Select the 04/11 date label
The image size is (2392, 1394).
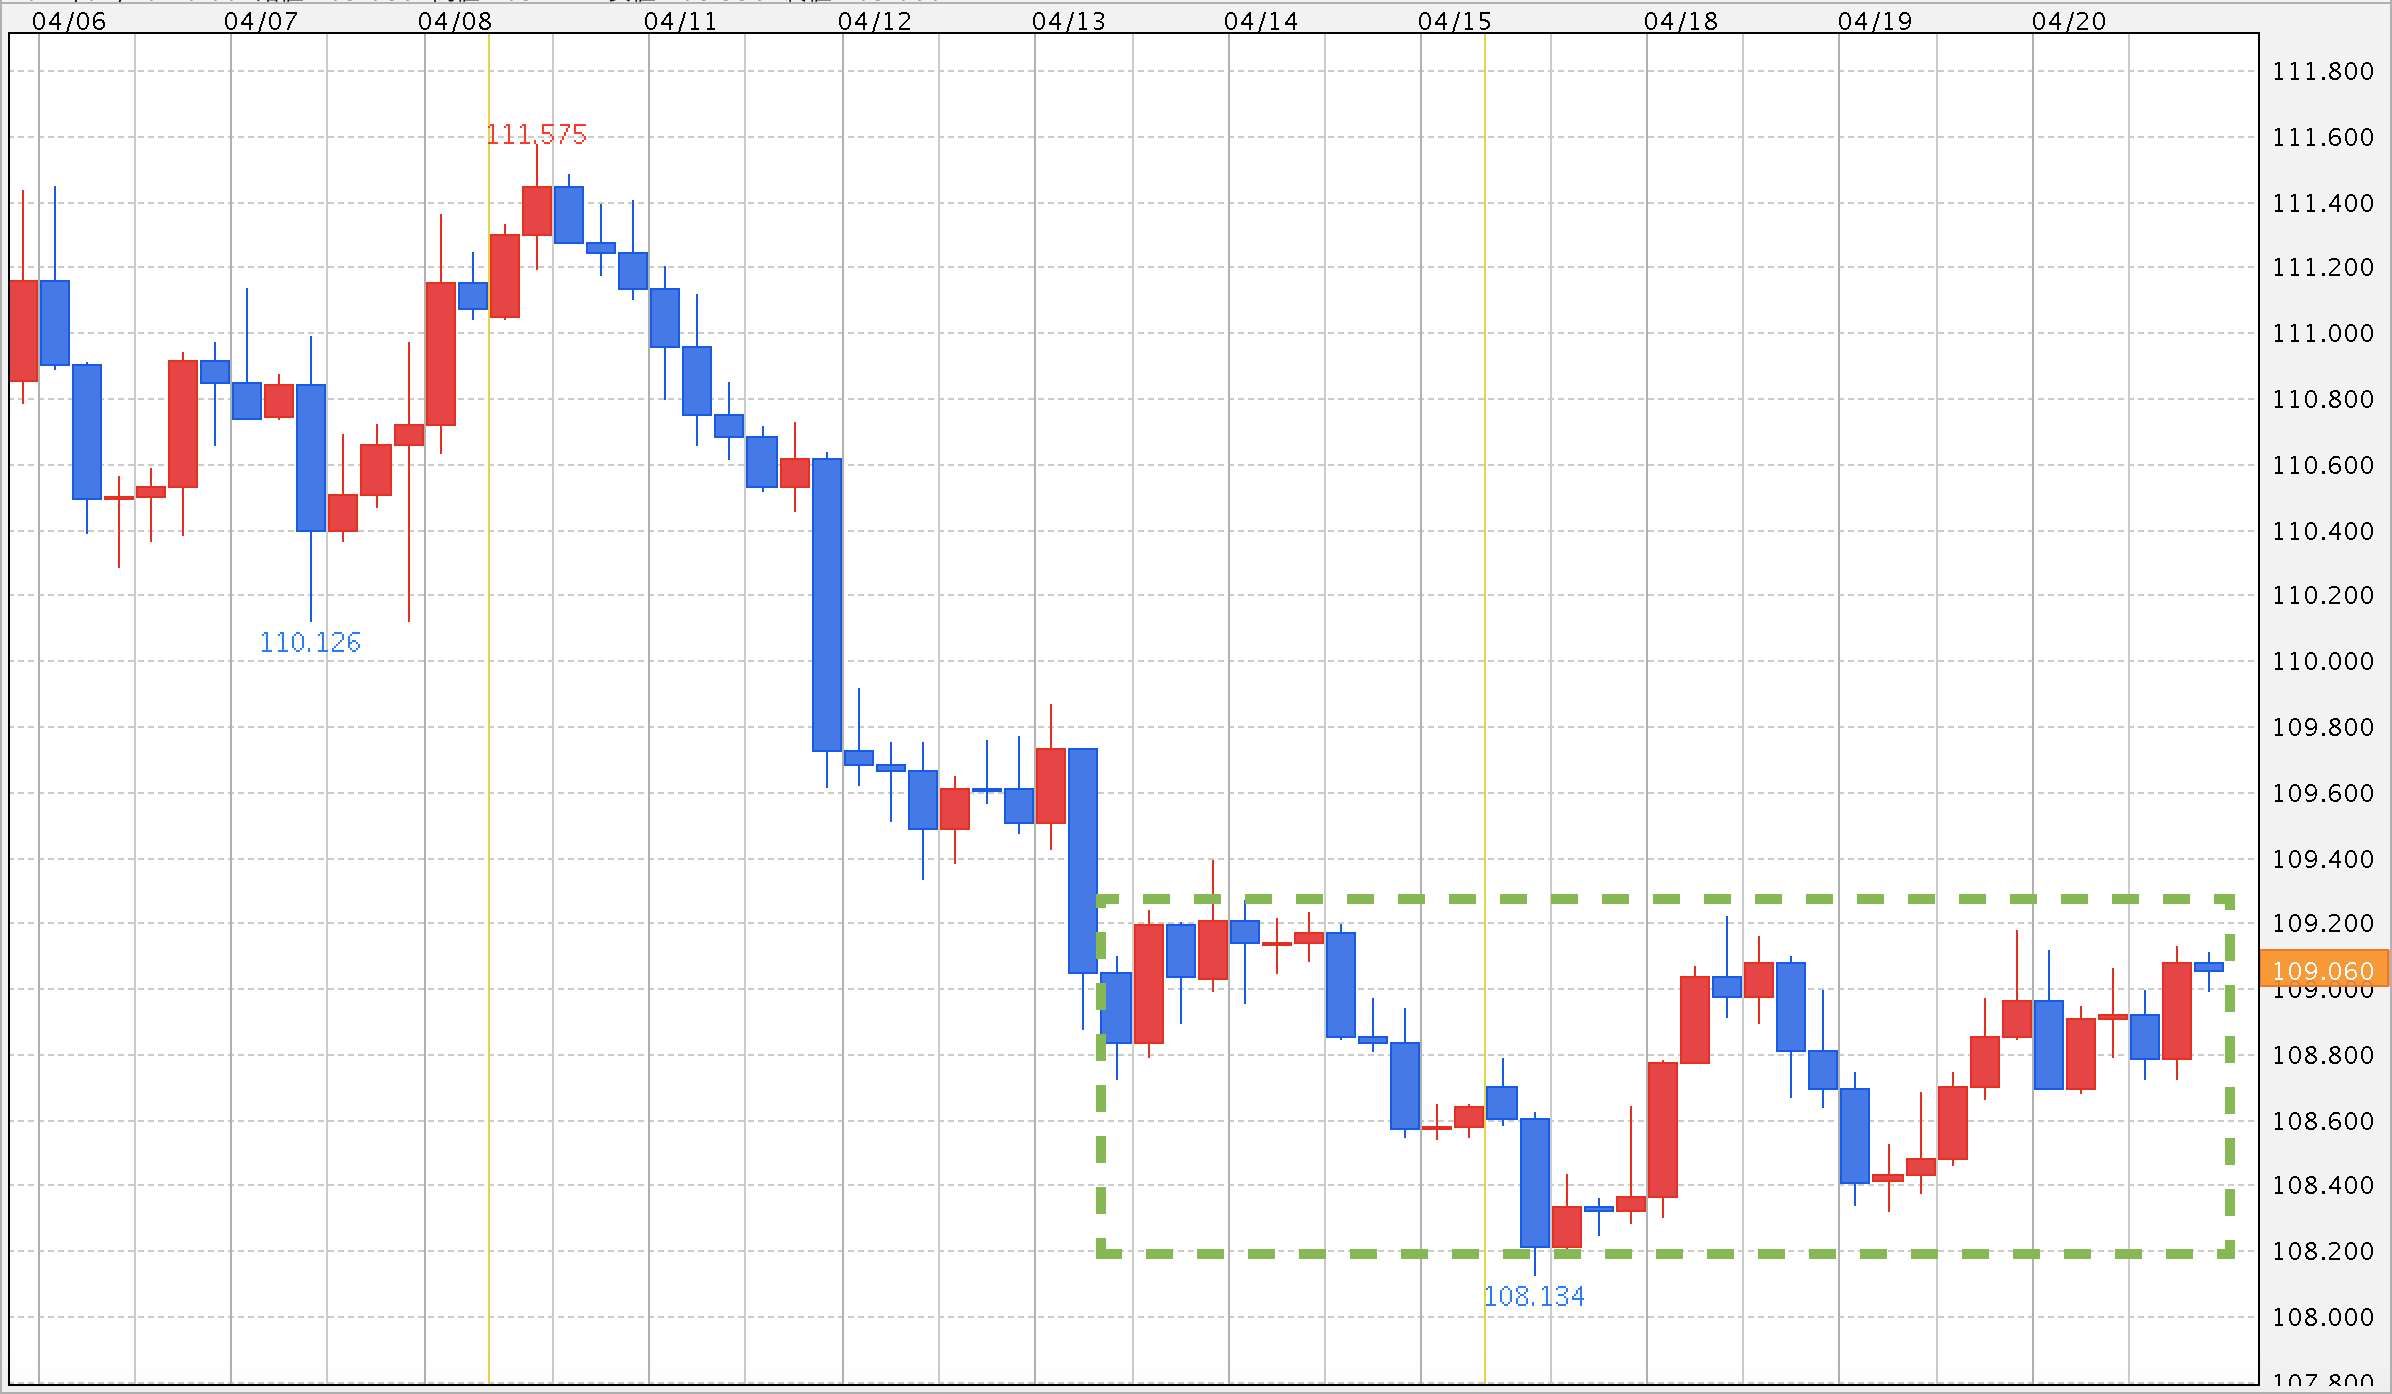(x=681, y=21)
